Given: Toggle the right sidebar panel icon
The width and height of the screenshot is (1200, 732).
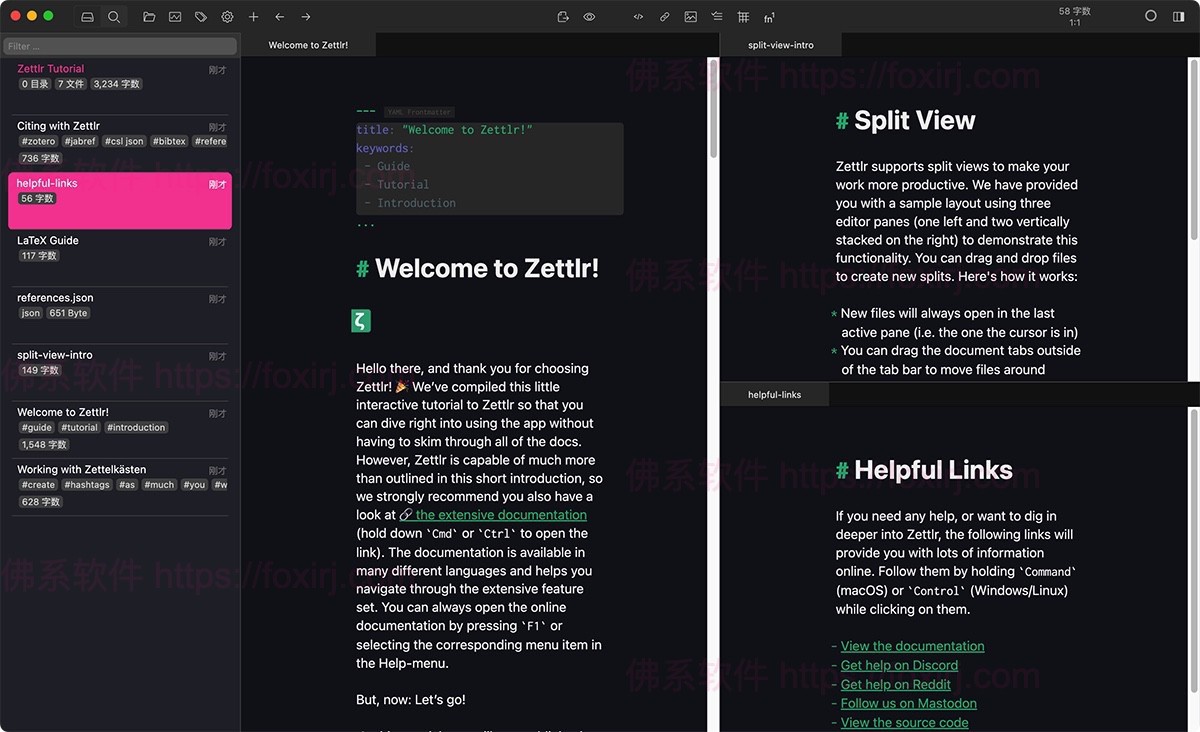Looking at the screenshot, I should tap(1181, 16).
